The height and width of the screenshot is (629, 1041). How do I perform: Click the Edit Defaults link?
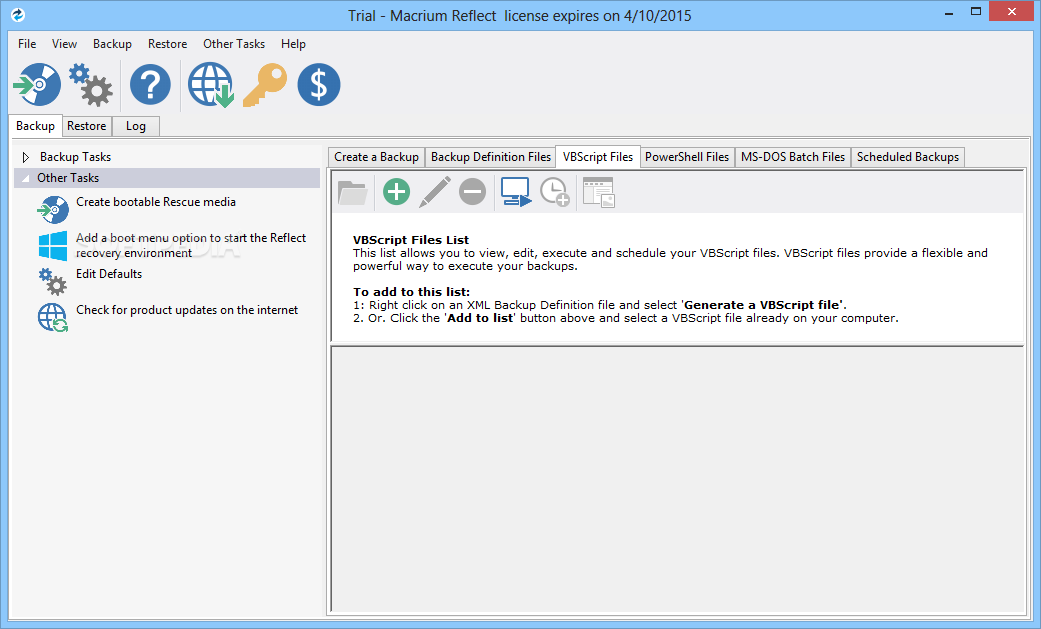pos(109,274)
